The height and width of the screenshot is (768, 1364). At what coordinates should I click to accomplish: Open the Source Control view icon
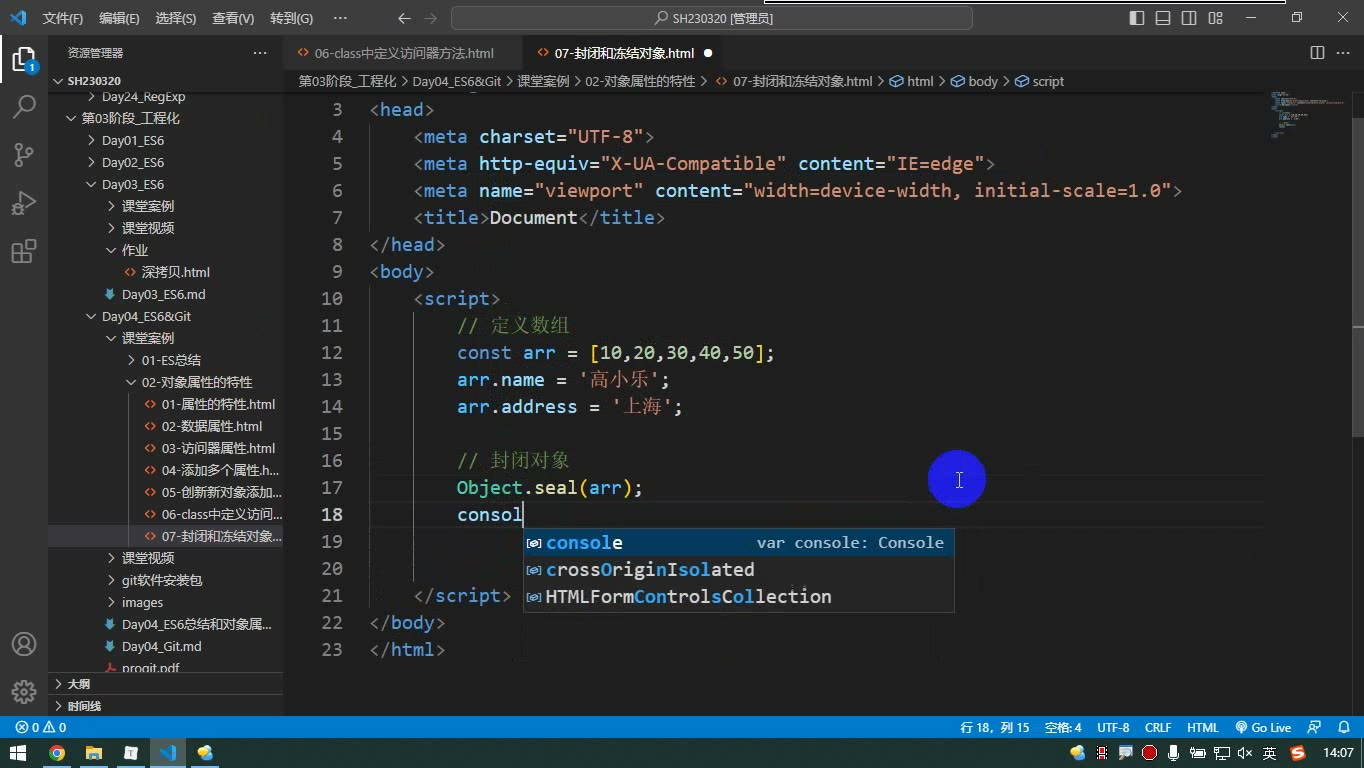click(24, 154)
